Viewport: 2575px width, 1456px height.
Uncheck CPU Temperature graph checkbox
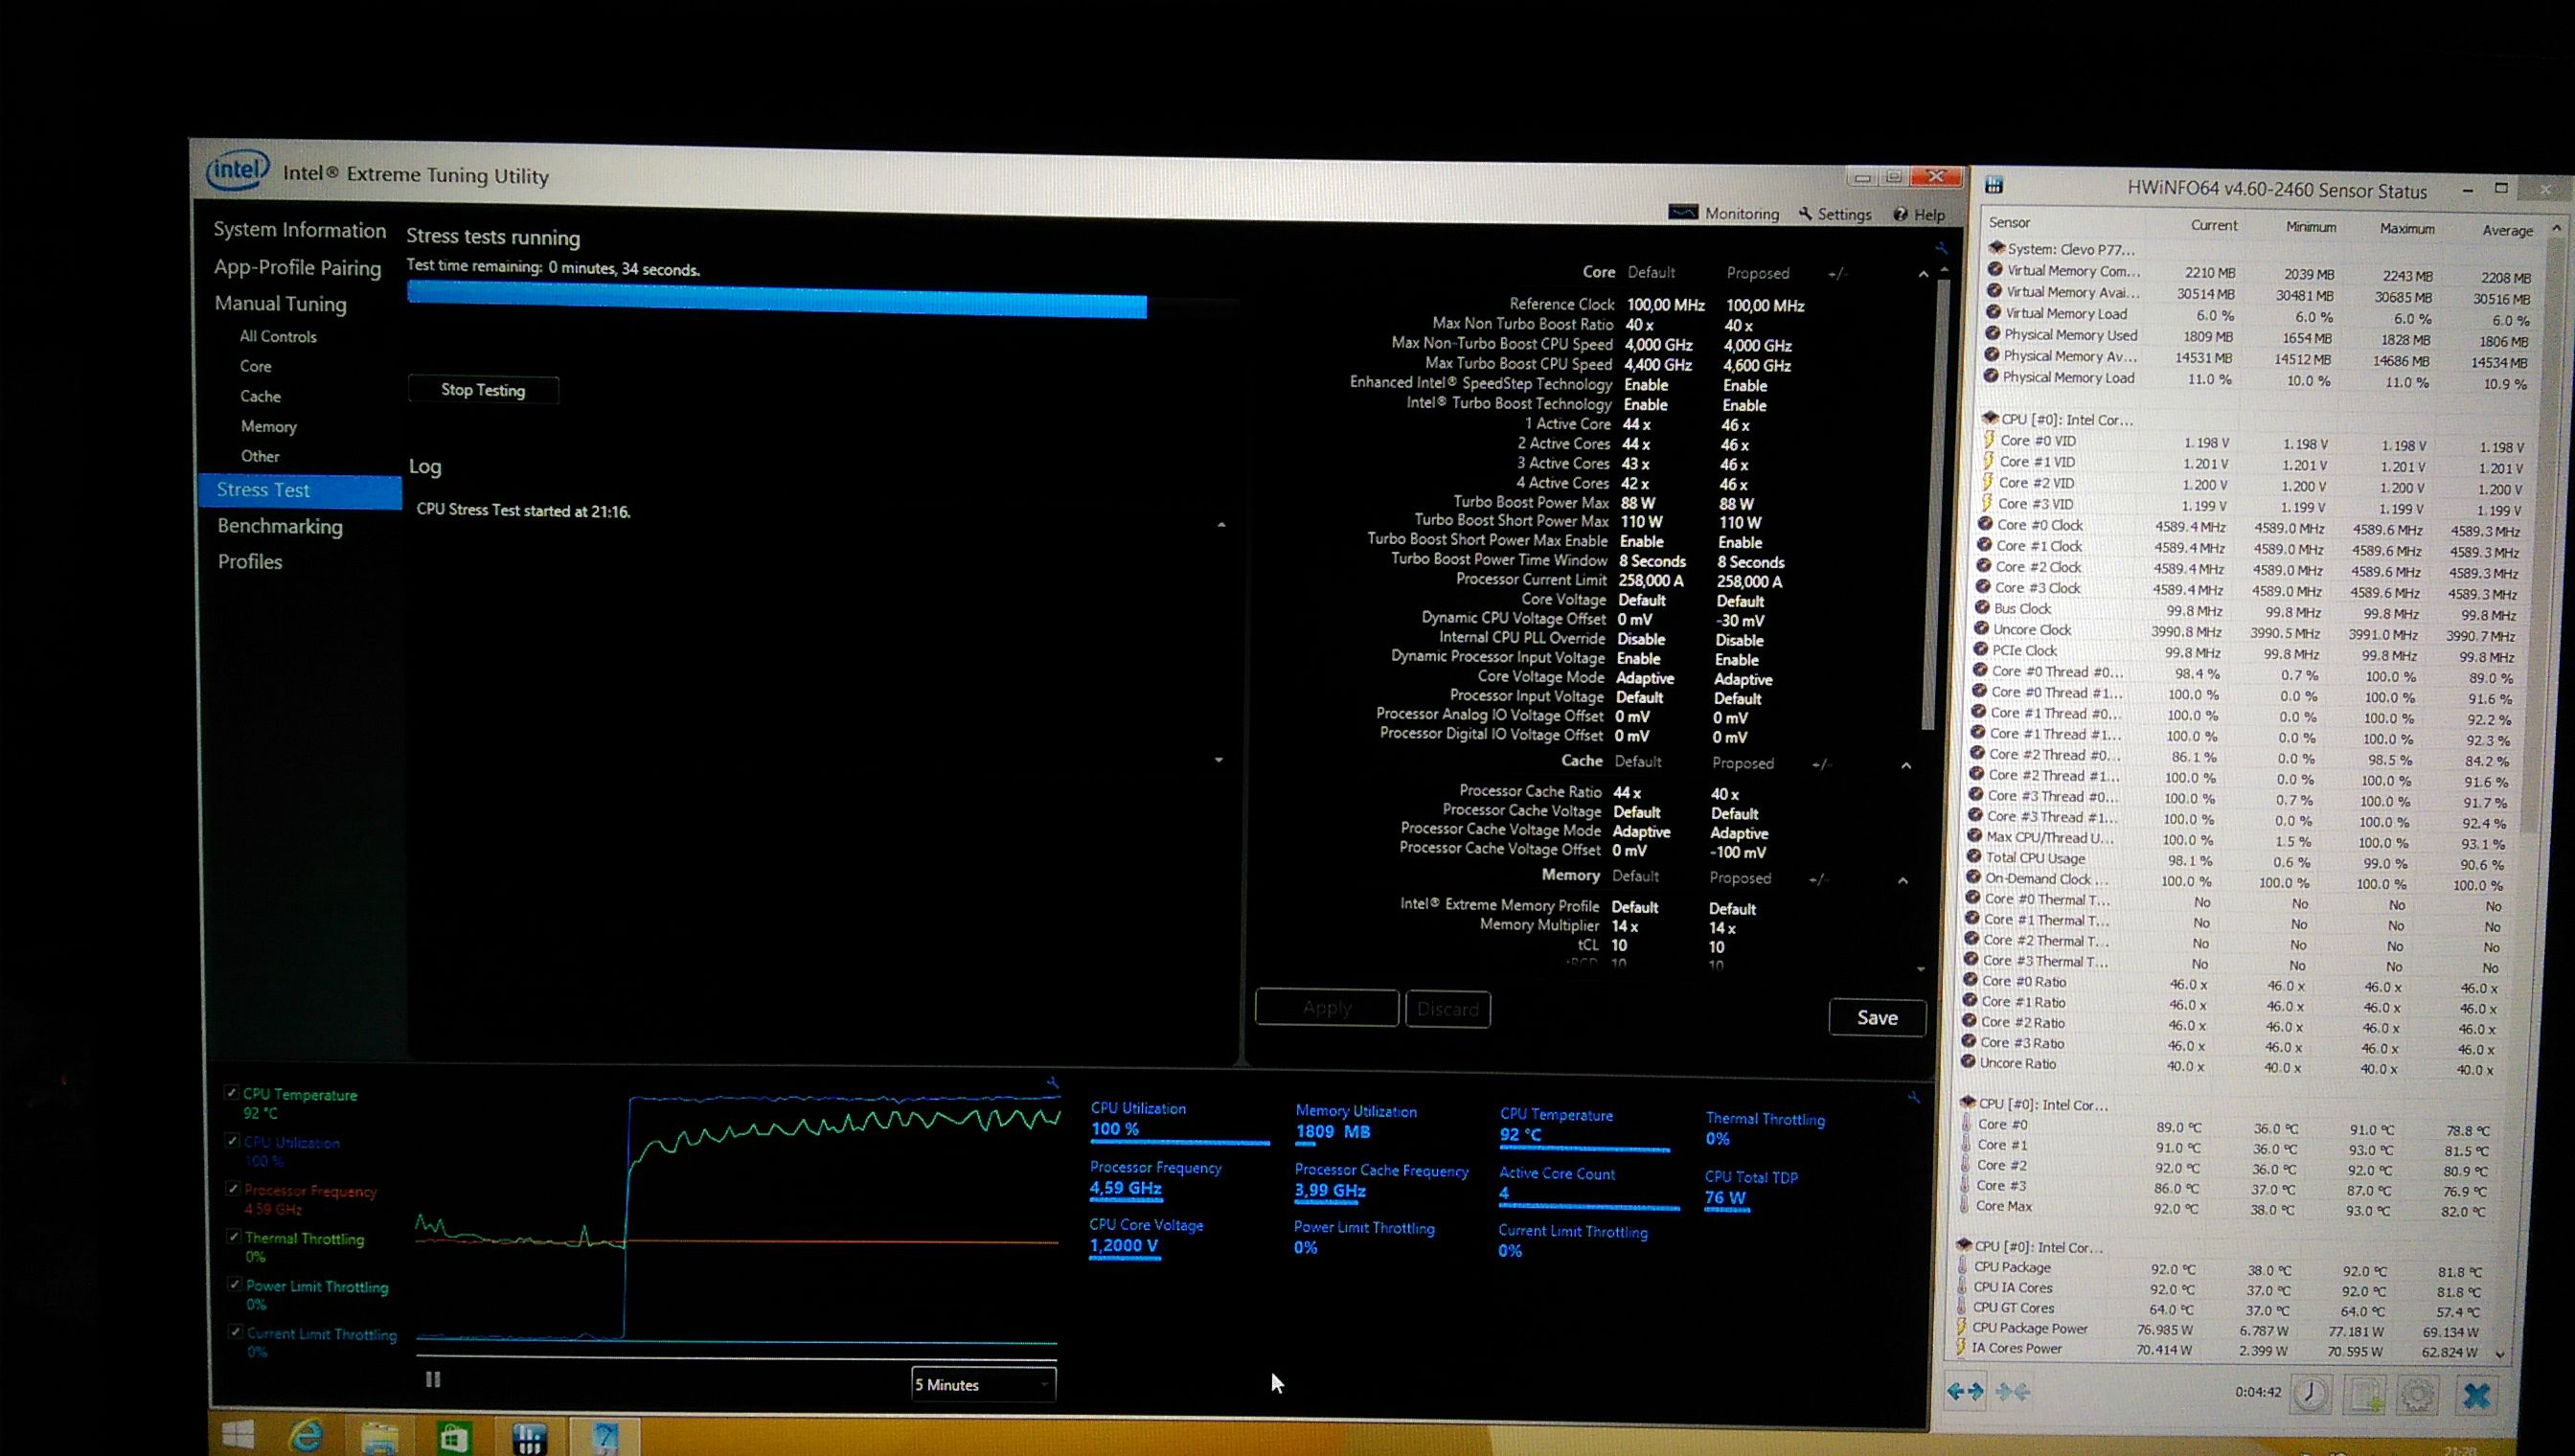[232, 1093]
